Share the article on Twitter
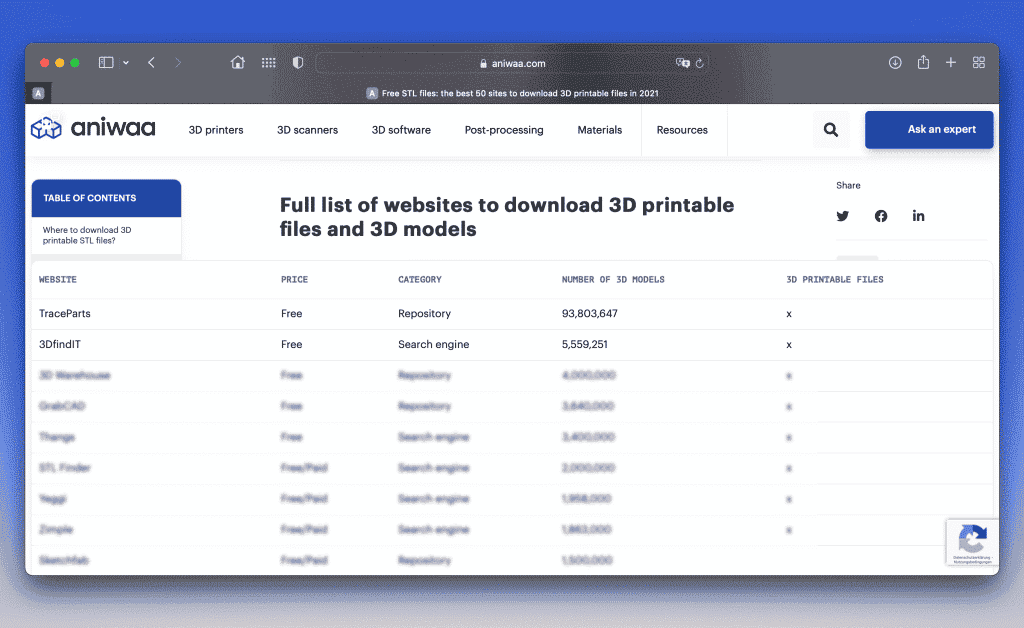 click(x=843, y=216)
